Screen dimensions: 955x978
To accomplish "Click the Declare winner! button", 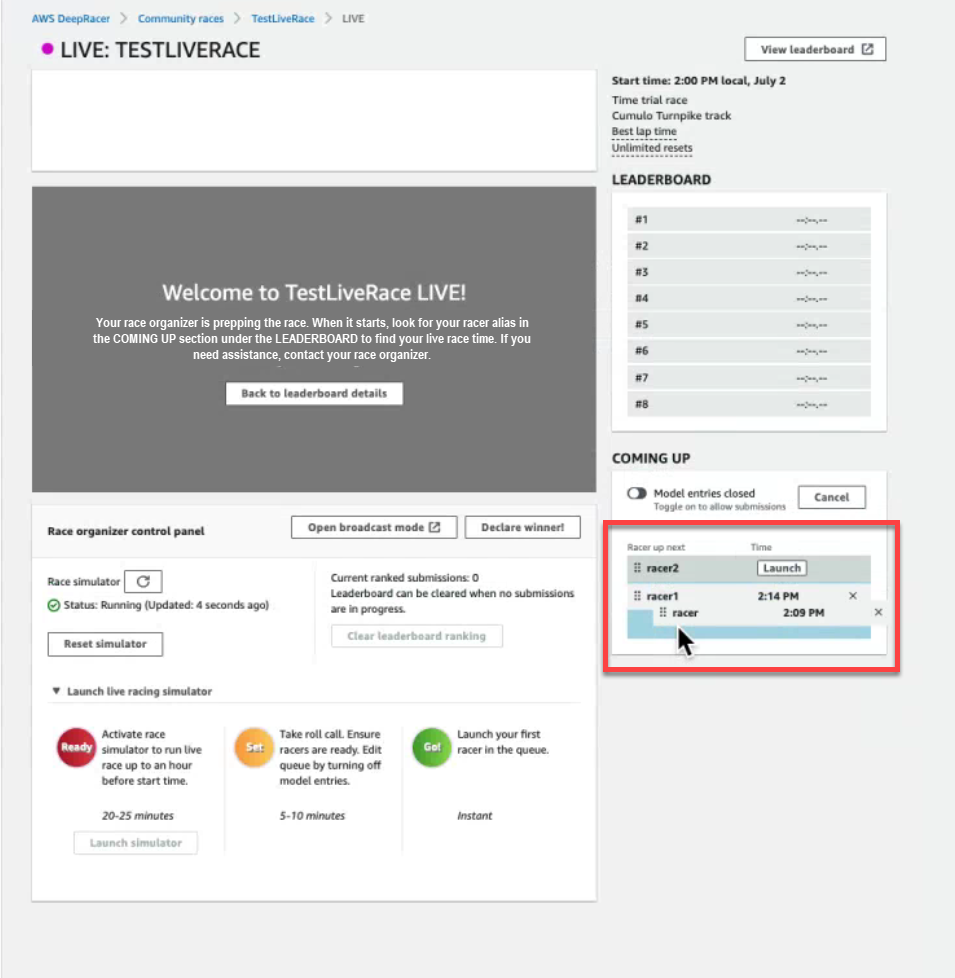I will tap(522, 527).
